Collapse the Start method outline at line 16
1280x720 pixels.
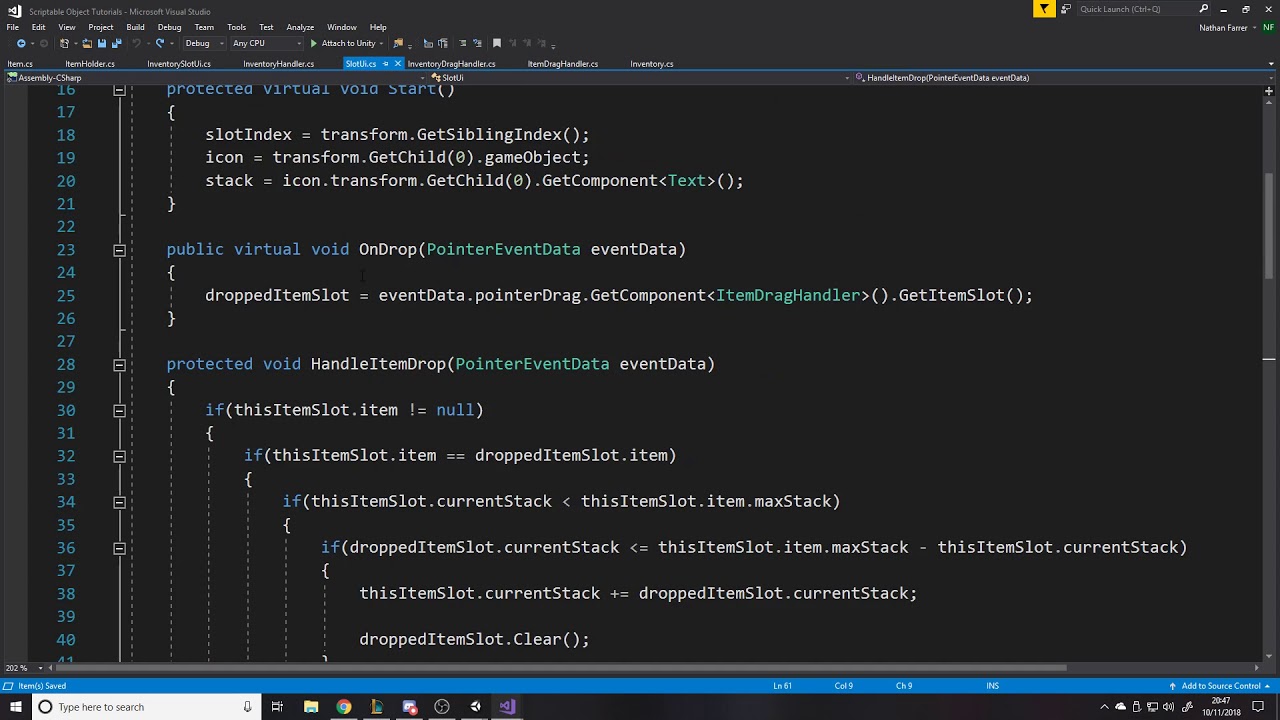pyautogui.click(x=119, y=90)
